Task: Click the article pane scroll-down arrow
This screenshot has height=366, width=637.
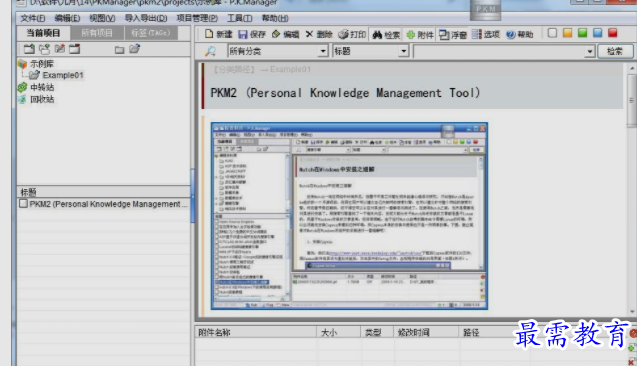Action: [632, 312]
